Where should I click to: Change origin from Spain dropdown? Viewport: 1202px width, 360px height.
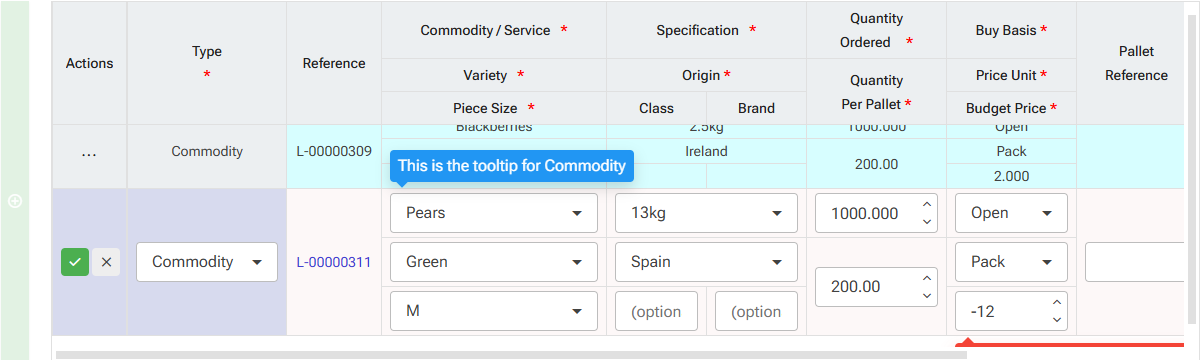pyautogui.click(x=706, y=262)
